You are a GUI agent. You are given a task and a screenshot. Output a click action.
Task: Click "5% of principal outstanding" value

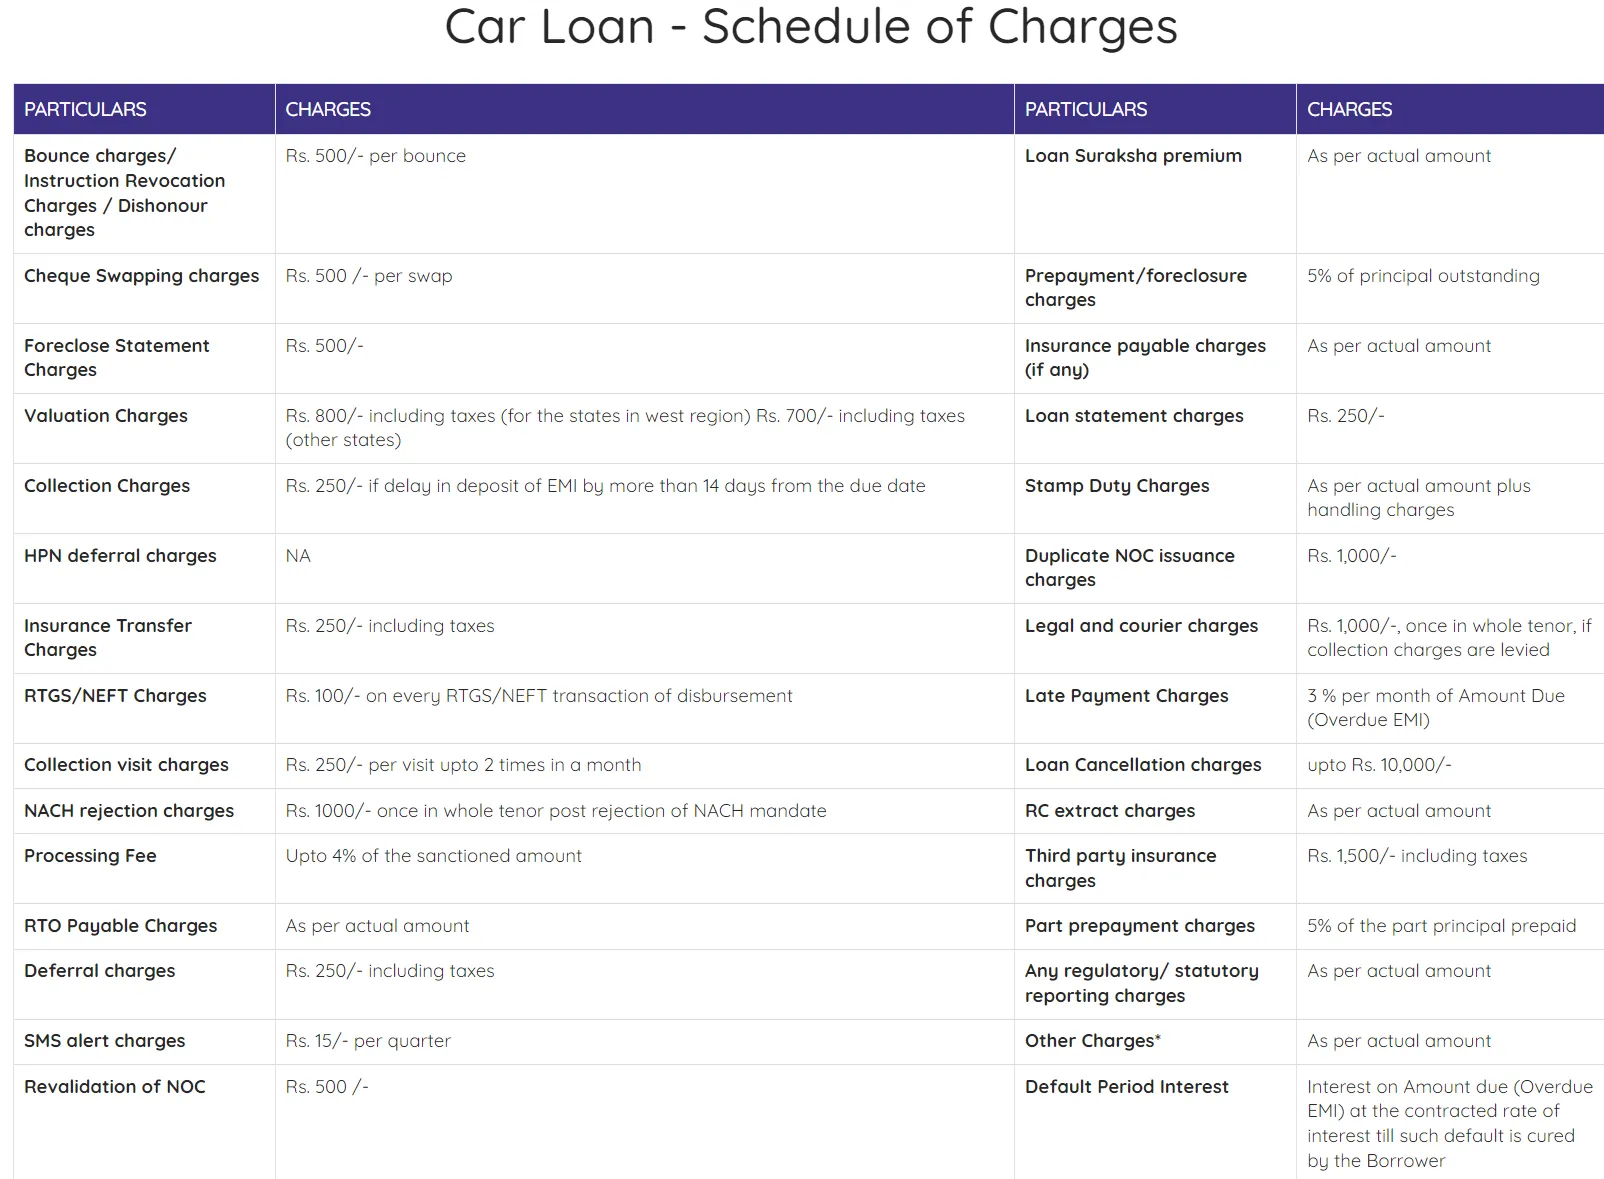tap(1423, 276)
